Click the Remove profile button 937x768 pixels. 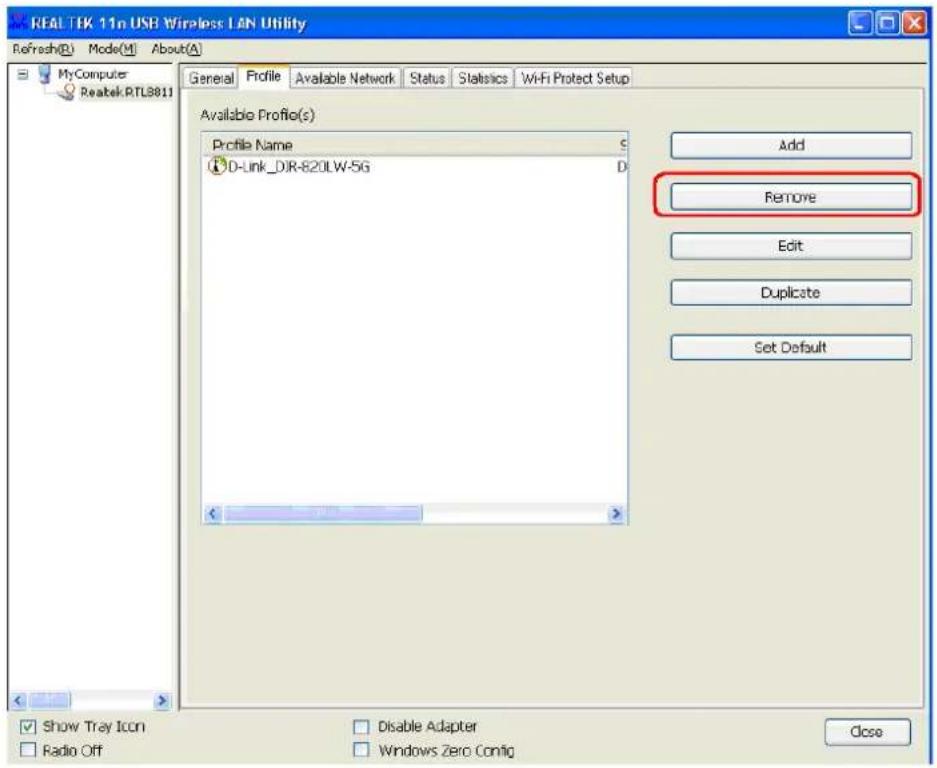tap(791, 197)
